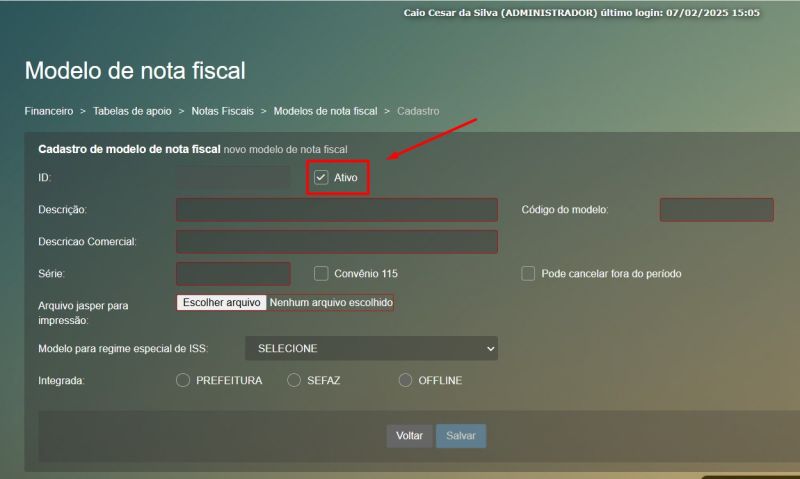The height and width of the screenshot is (479, 800).
Task: Go to the Financeiro breadcrumb
Action: pyautogui.click(x=48, y=111)
